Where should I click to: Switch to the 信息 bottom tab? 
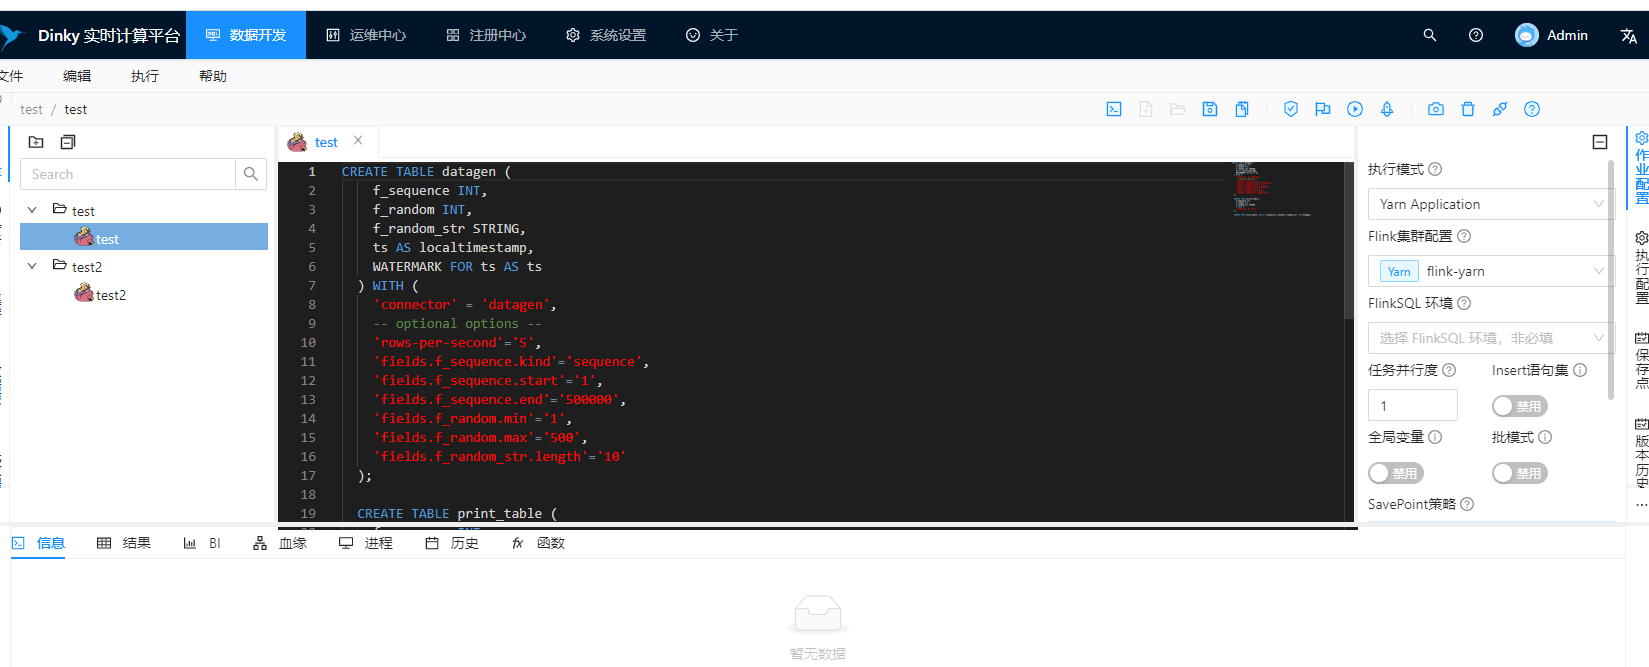click(x=38, y=543)
